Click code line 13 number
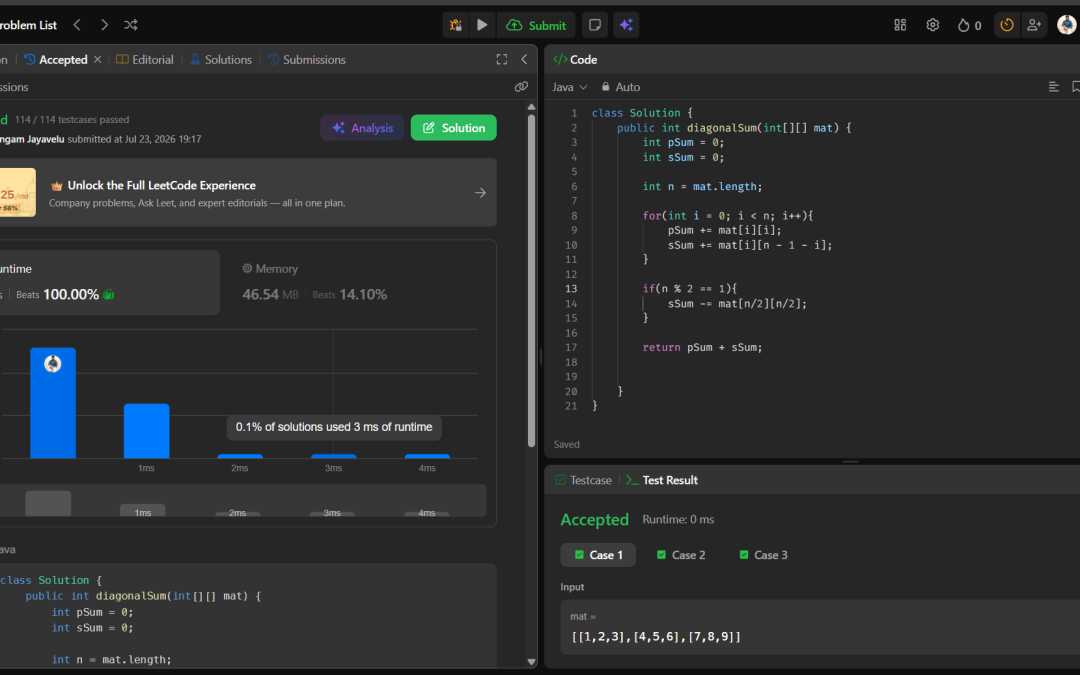This screenshot has height=675, width=1080. pos(571,289)
